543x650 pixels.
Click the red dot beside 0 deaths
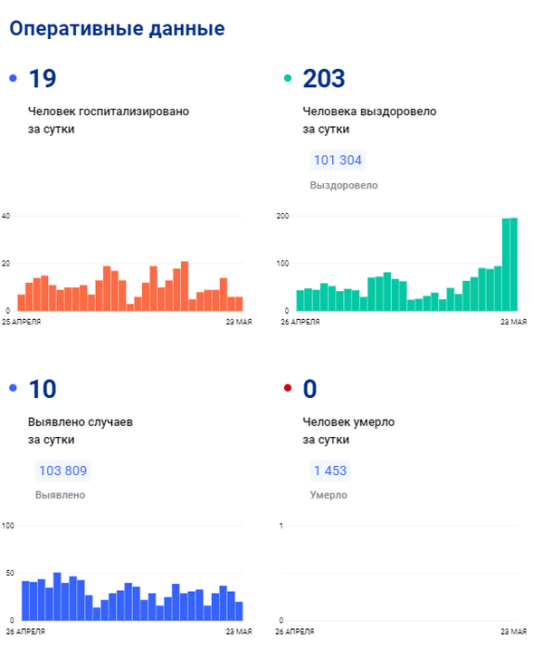(288, 388)
